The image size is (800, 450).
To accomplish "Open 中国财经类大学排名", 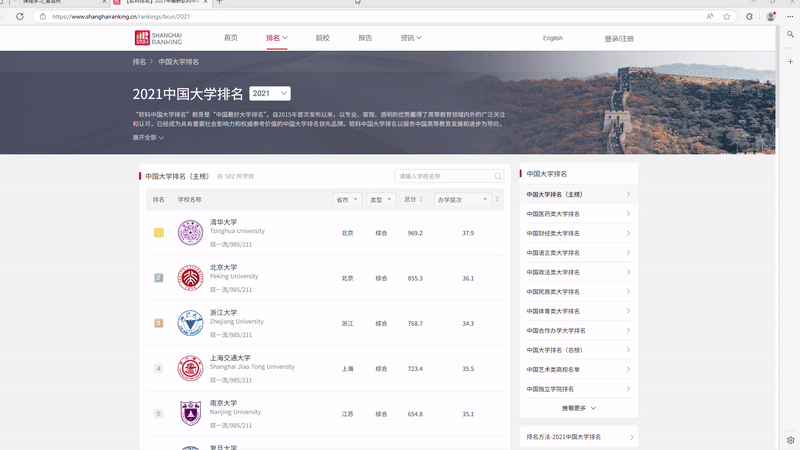I will point(579,233).
